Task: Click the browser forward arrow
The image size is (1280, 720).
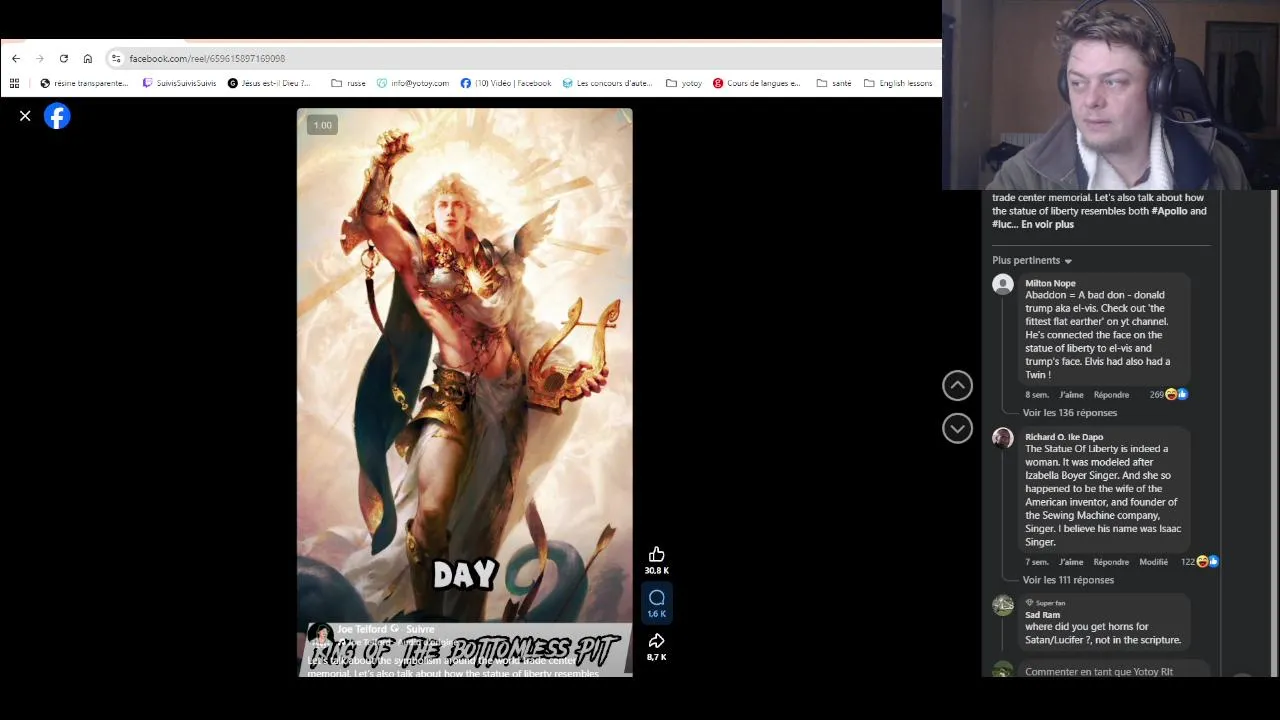Action: 40,59
